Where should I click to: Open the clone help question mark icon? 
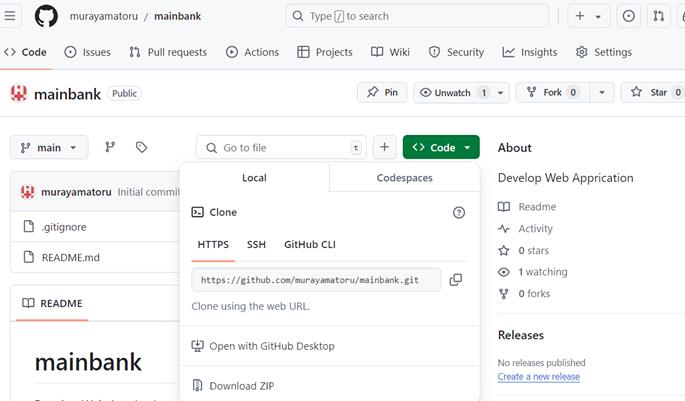[459, 213]
